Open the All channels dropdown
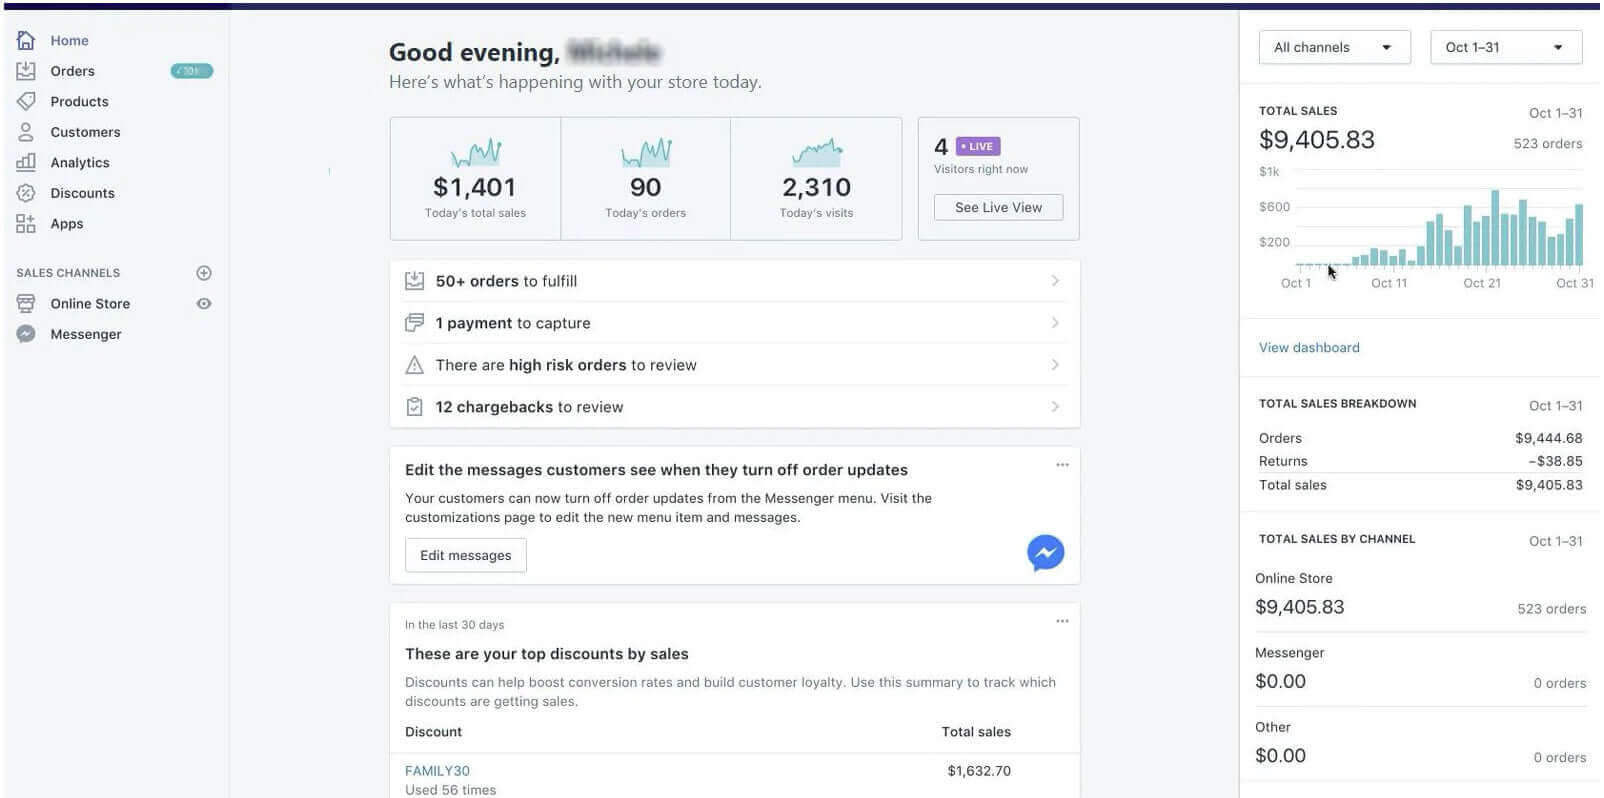 [x=1333, y=47]
